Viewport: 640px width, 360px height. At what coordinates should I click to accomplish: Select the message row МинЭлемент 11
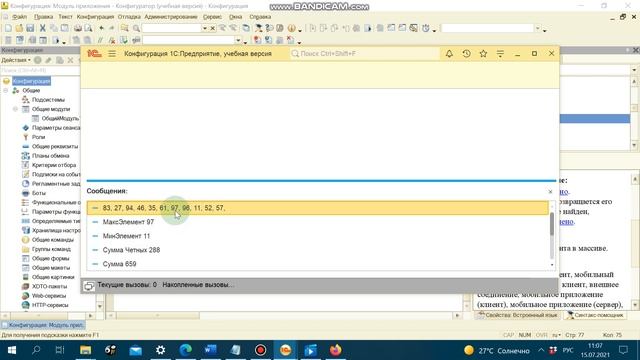(x=318, y=236)
